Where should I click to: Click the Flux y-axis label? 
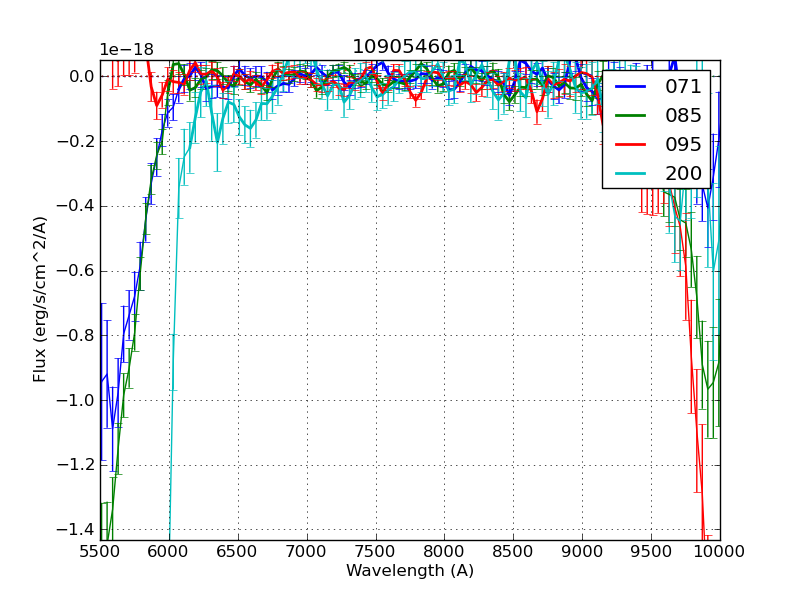coord(40,299)
